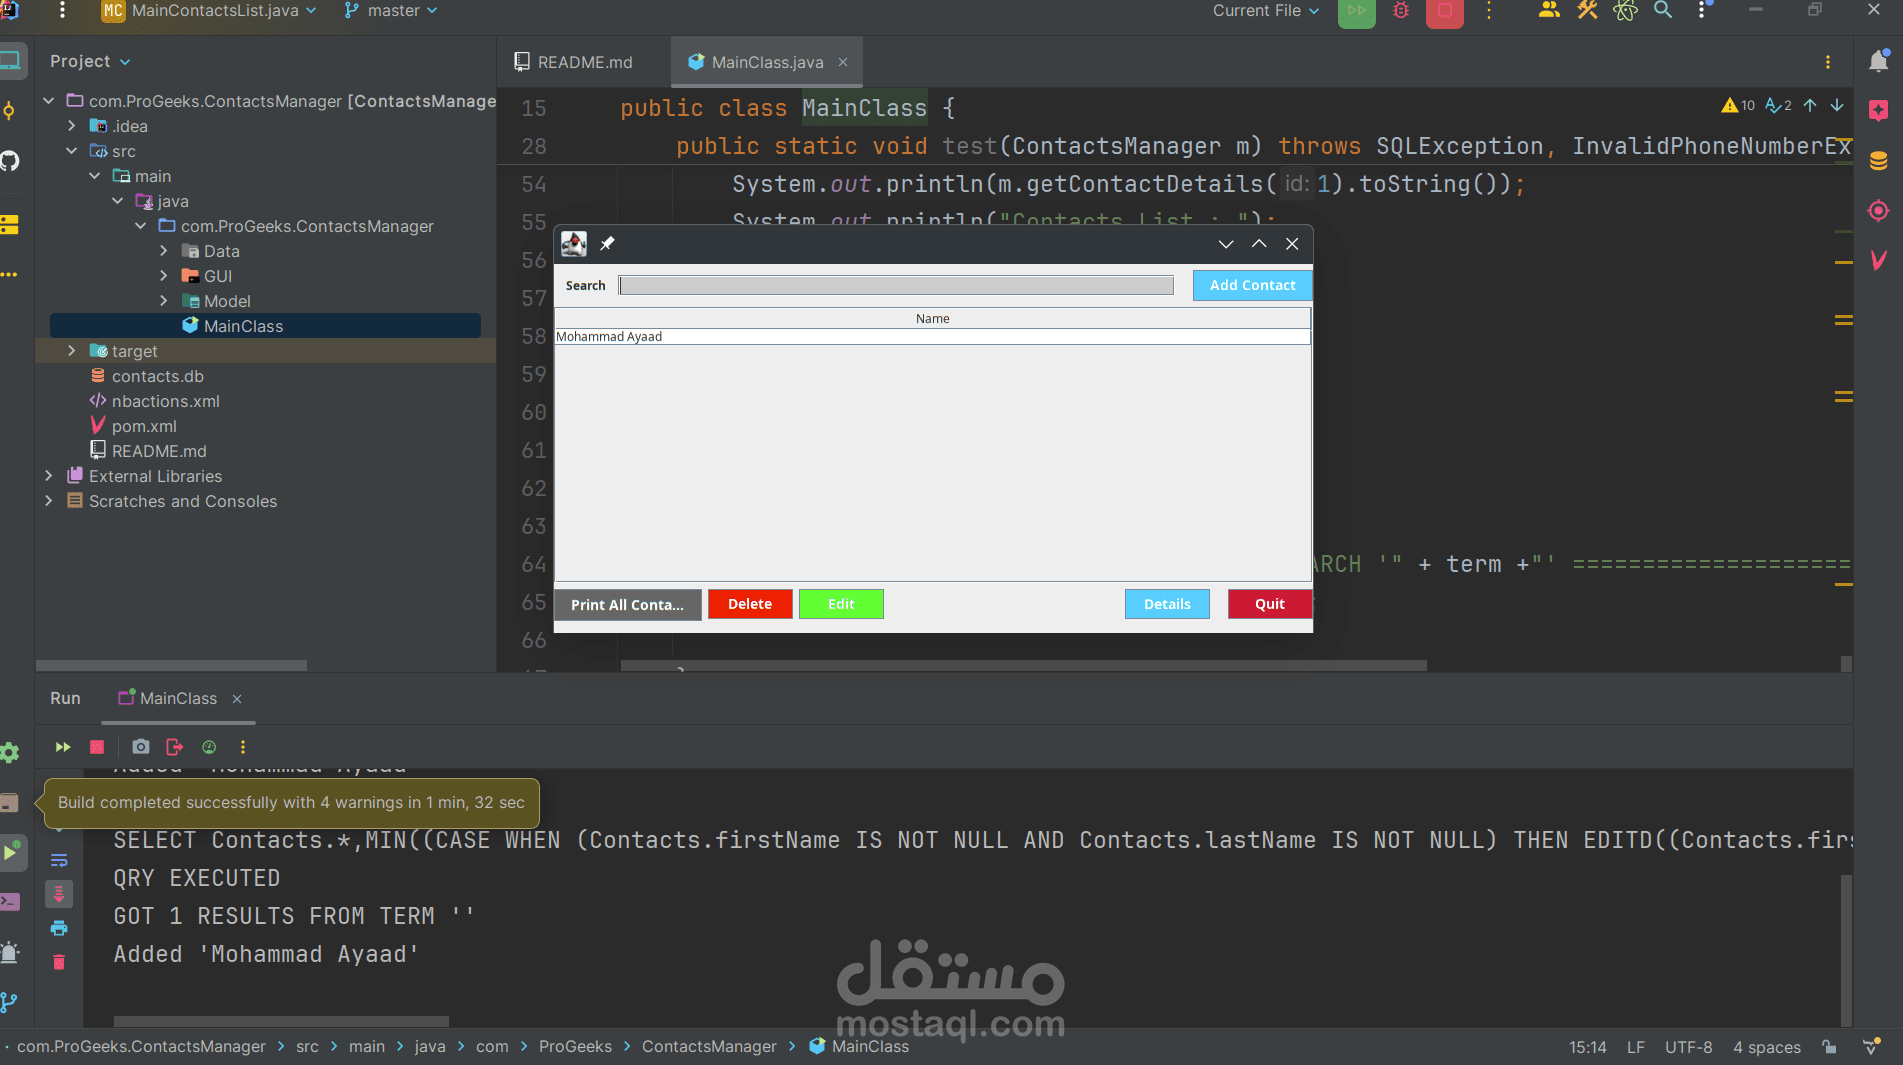Select the MainClass.java editor tab
Screen dimensions: 1903x1065
(x=767, y=62)
